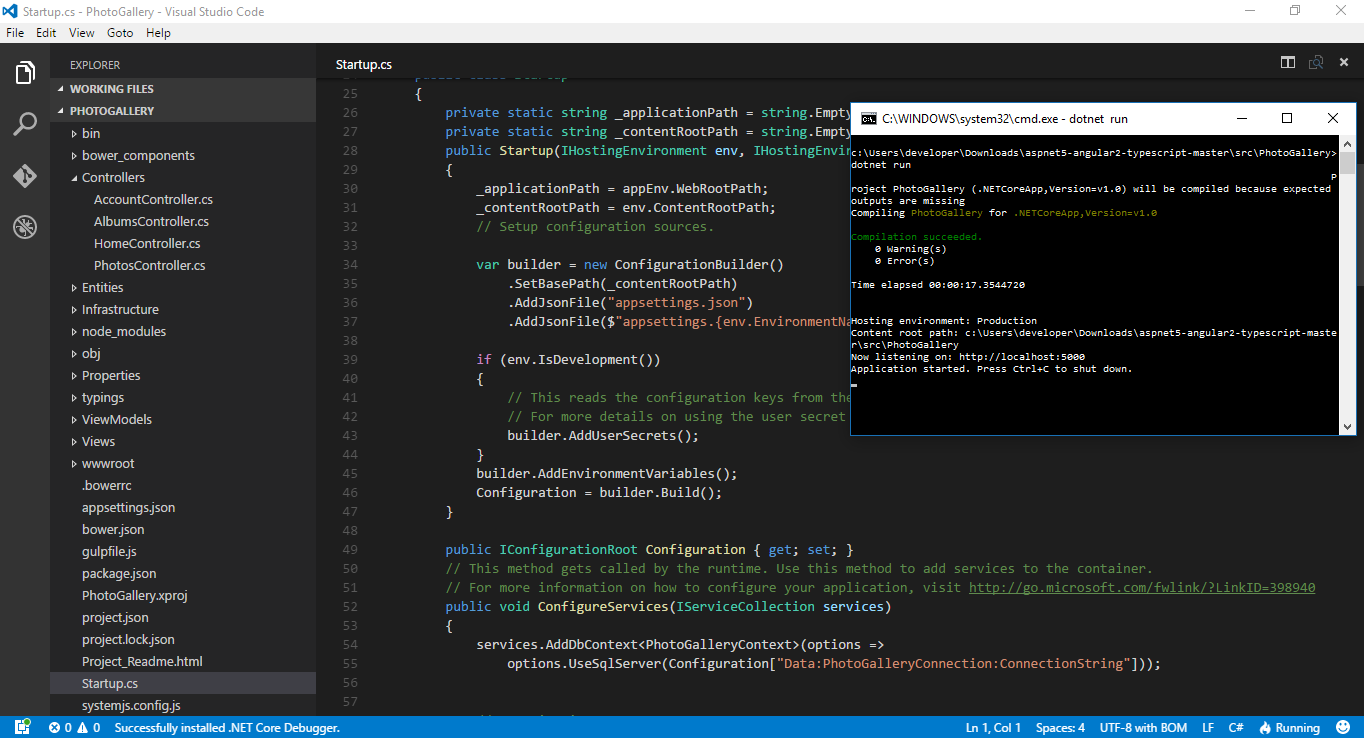Click the show changes icon next to split editor
This screenshot has width=1364, height=738.
coord(1316,63)
